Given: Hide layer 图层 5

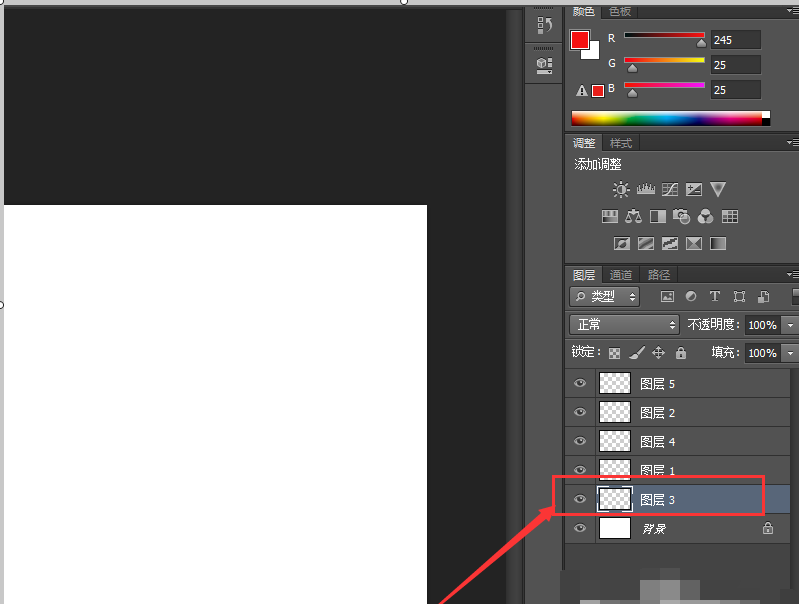Looking at the screenshot, I should tap(580, 383).
